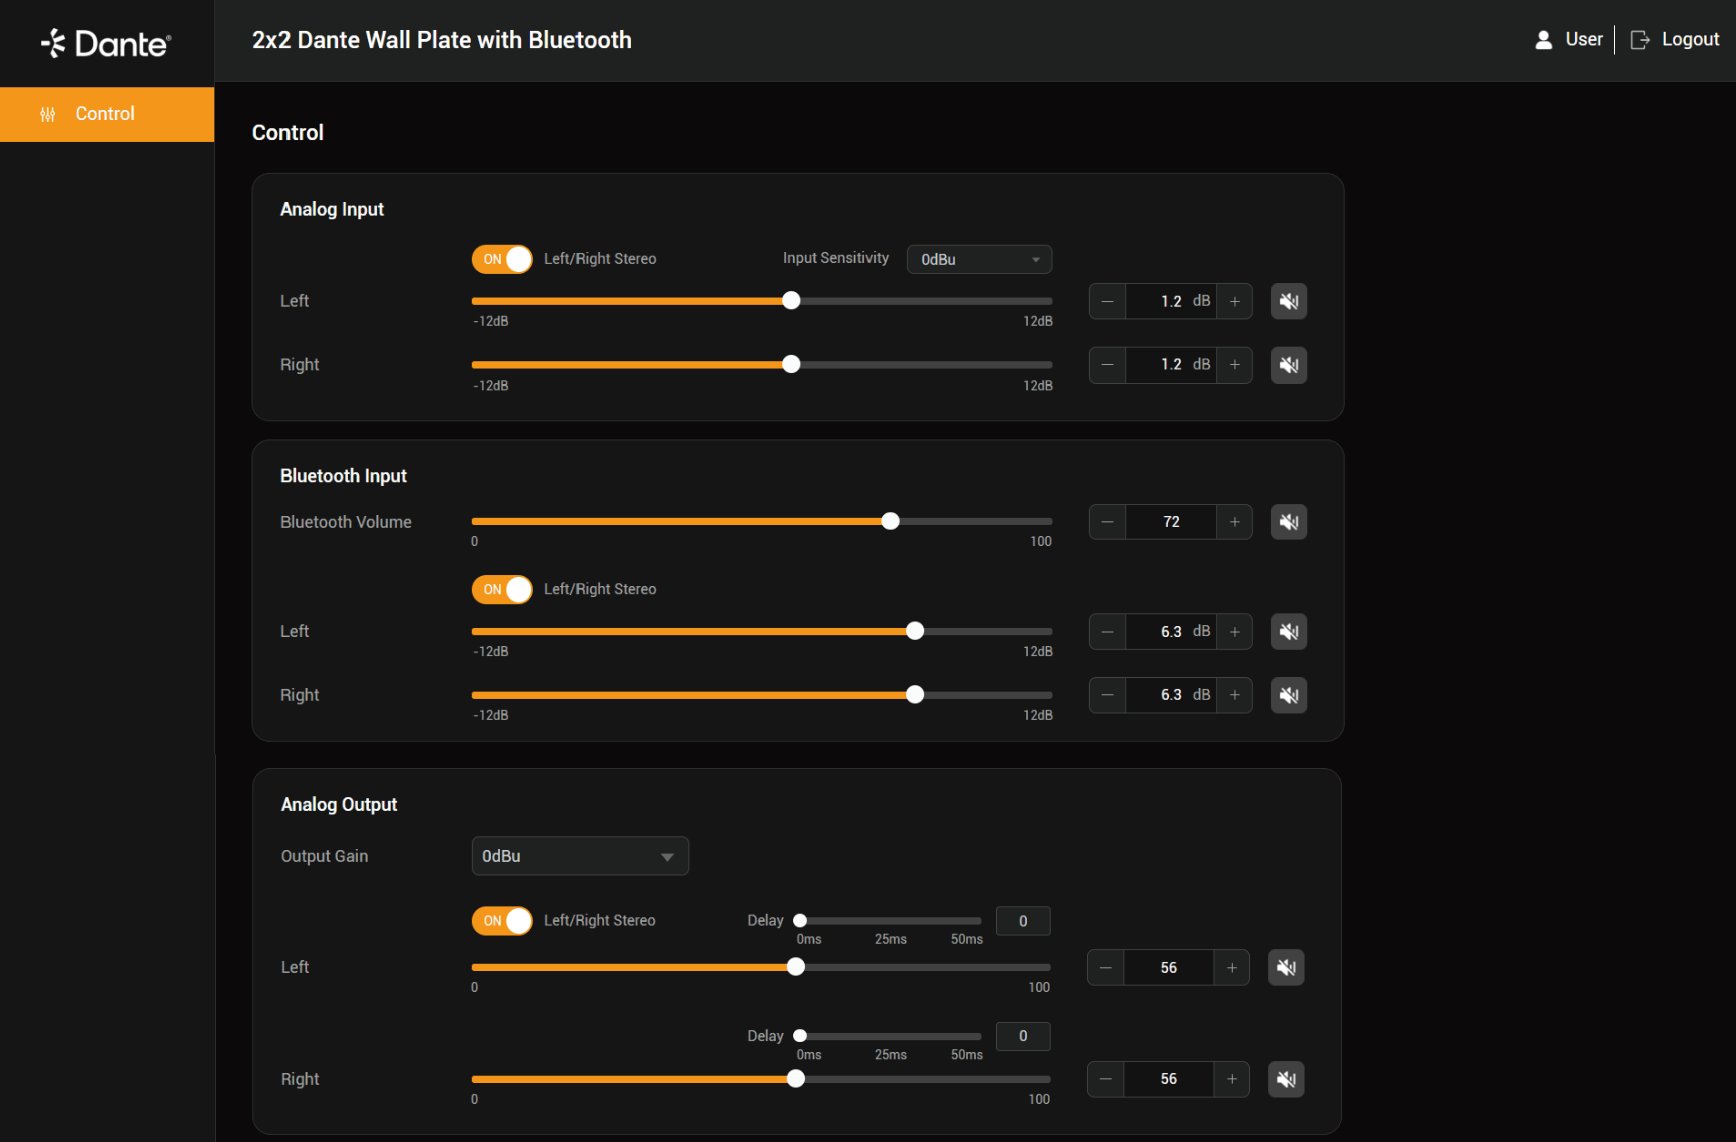
Task: Mute the Analog Input Left channel
Action: (1288, 300)
